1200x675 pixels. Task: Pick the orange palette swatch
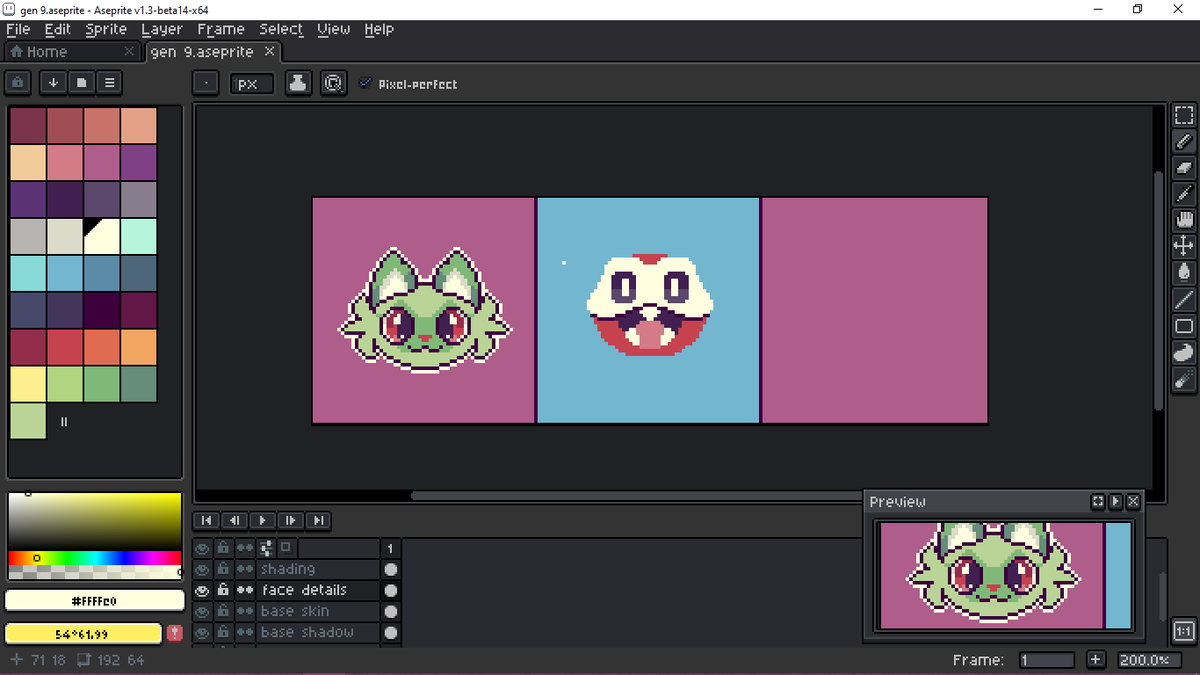point(139,347)
